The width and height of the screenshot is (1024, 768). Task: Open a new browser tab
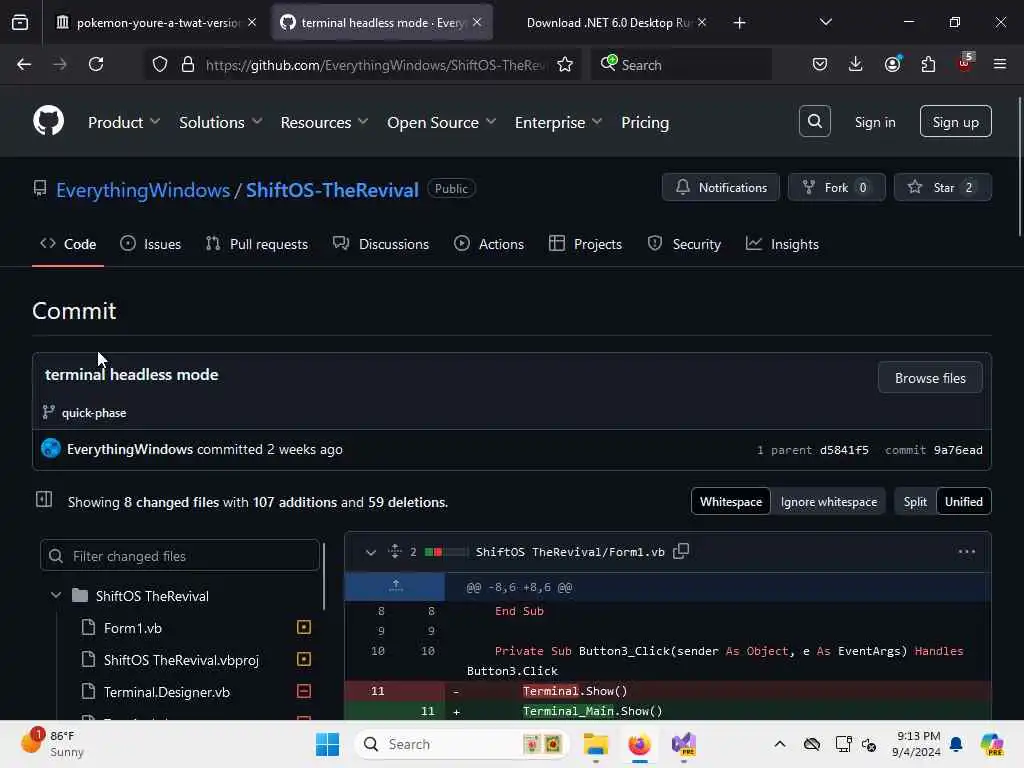coord(739,23)
